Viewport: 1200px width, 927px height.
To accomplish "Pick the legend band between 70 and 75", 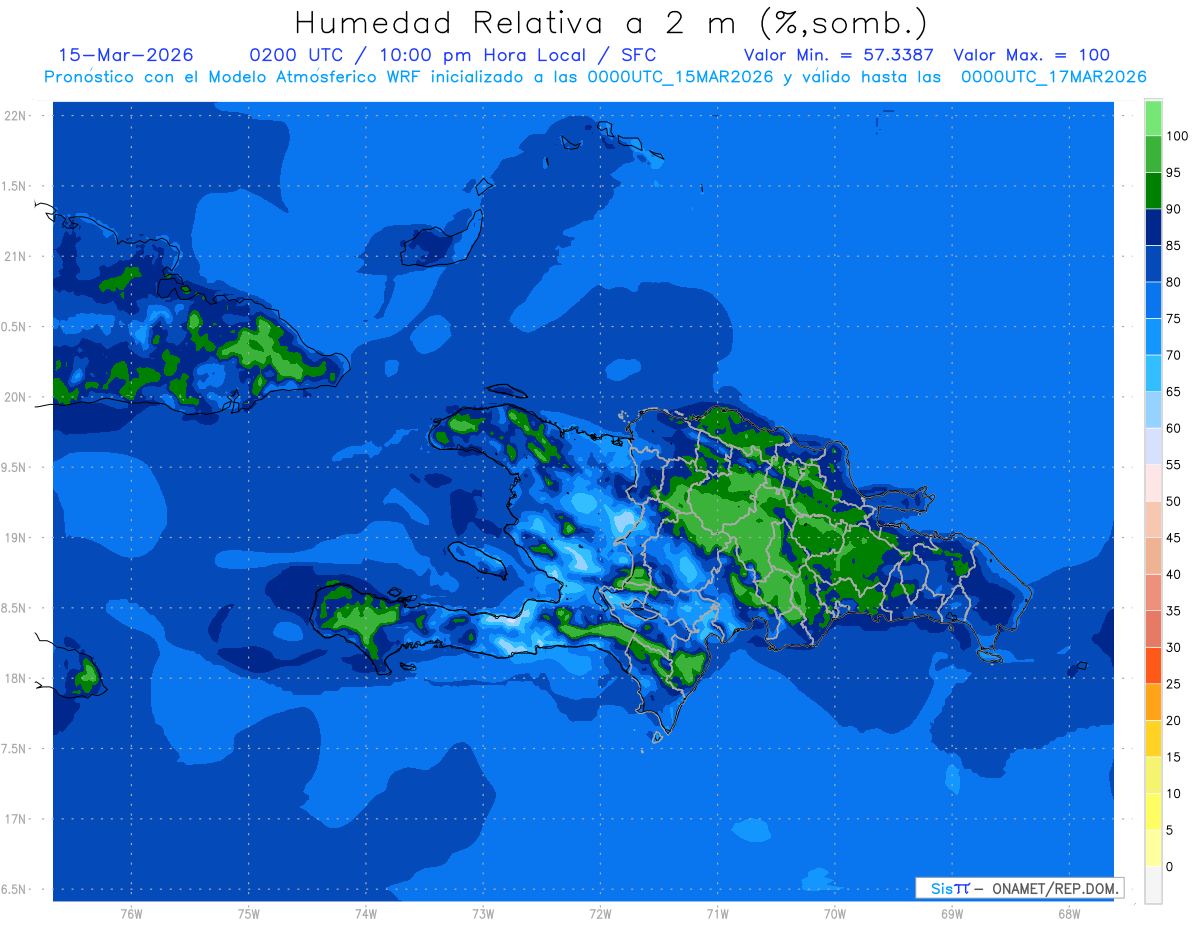I will tap(1153, 337).
